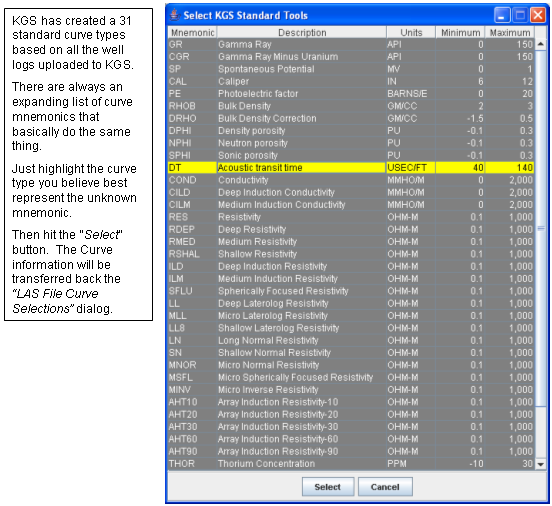This screenshot has width=552, height=506.
Task: Choose the Neutron porosity NPHI row
Action: [351, 143]
